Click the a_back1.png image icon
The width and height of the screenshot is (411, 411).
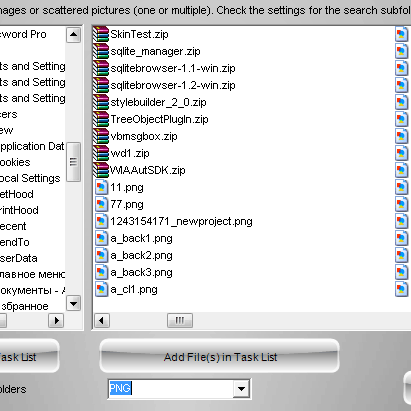coord(101,238)
